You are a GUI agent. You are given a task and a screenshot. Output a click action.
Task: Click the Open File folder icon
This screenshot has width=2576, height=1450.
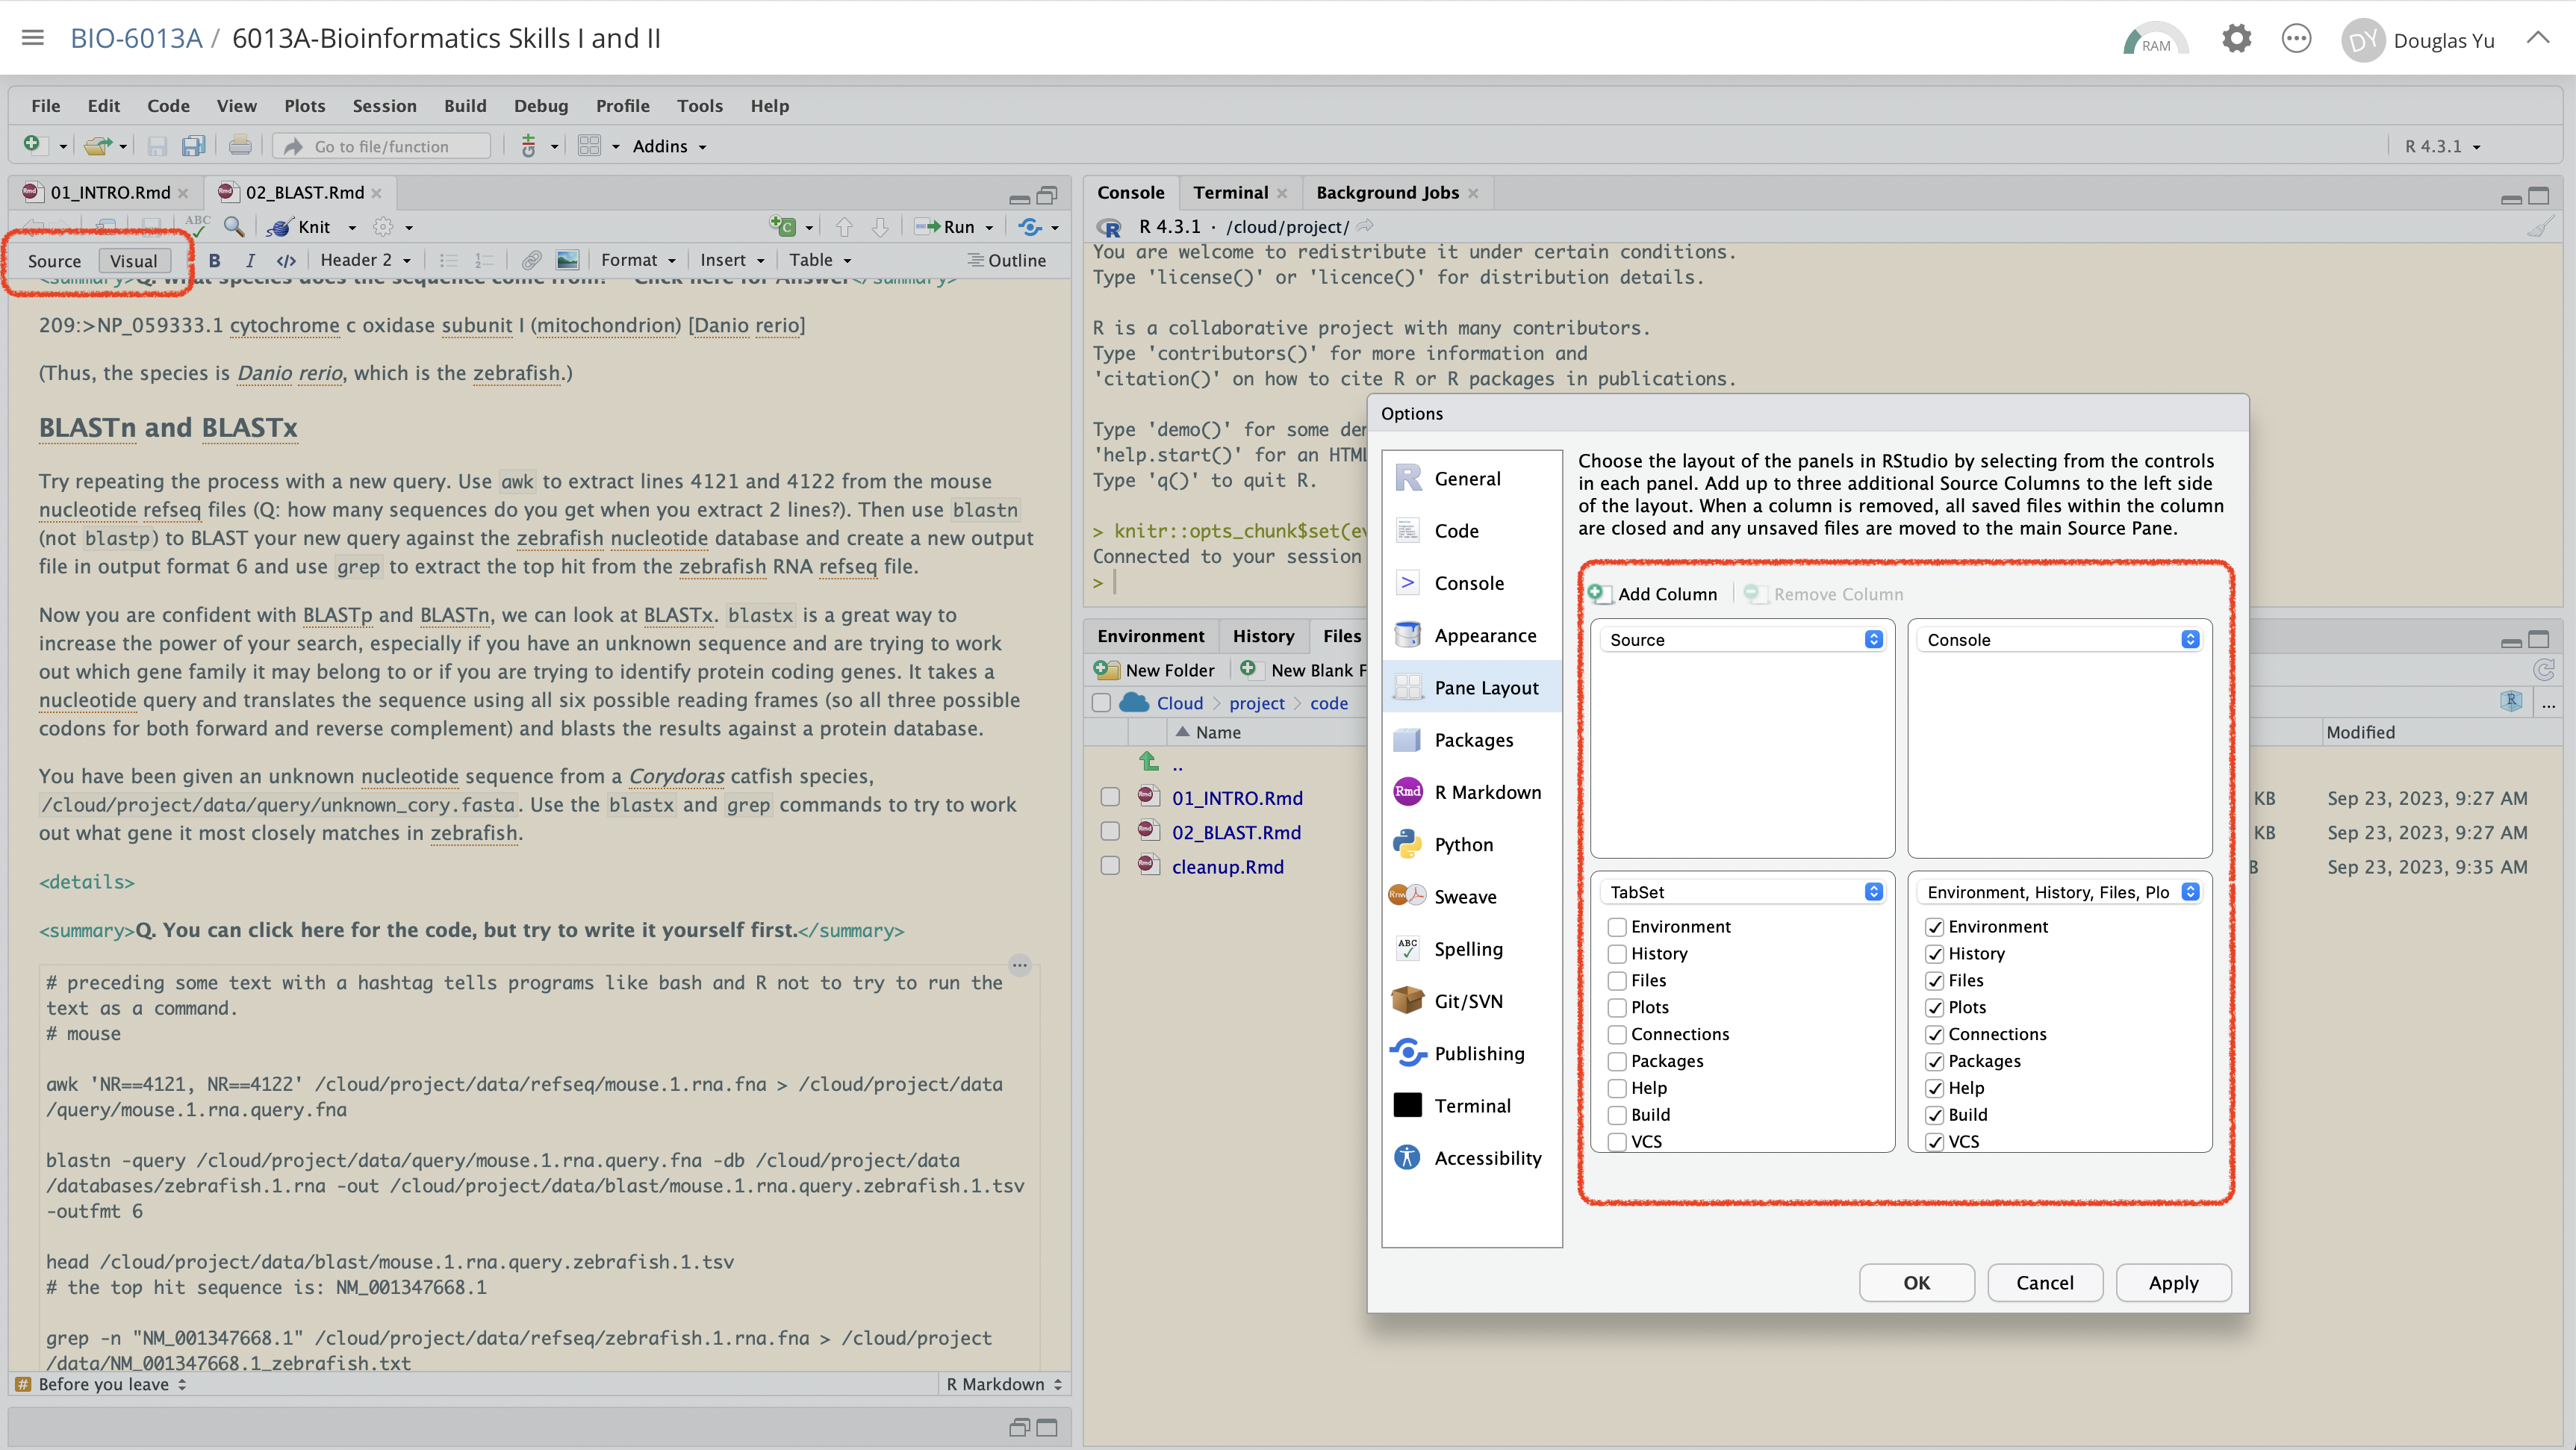pos(97,146)
